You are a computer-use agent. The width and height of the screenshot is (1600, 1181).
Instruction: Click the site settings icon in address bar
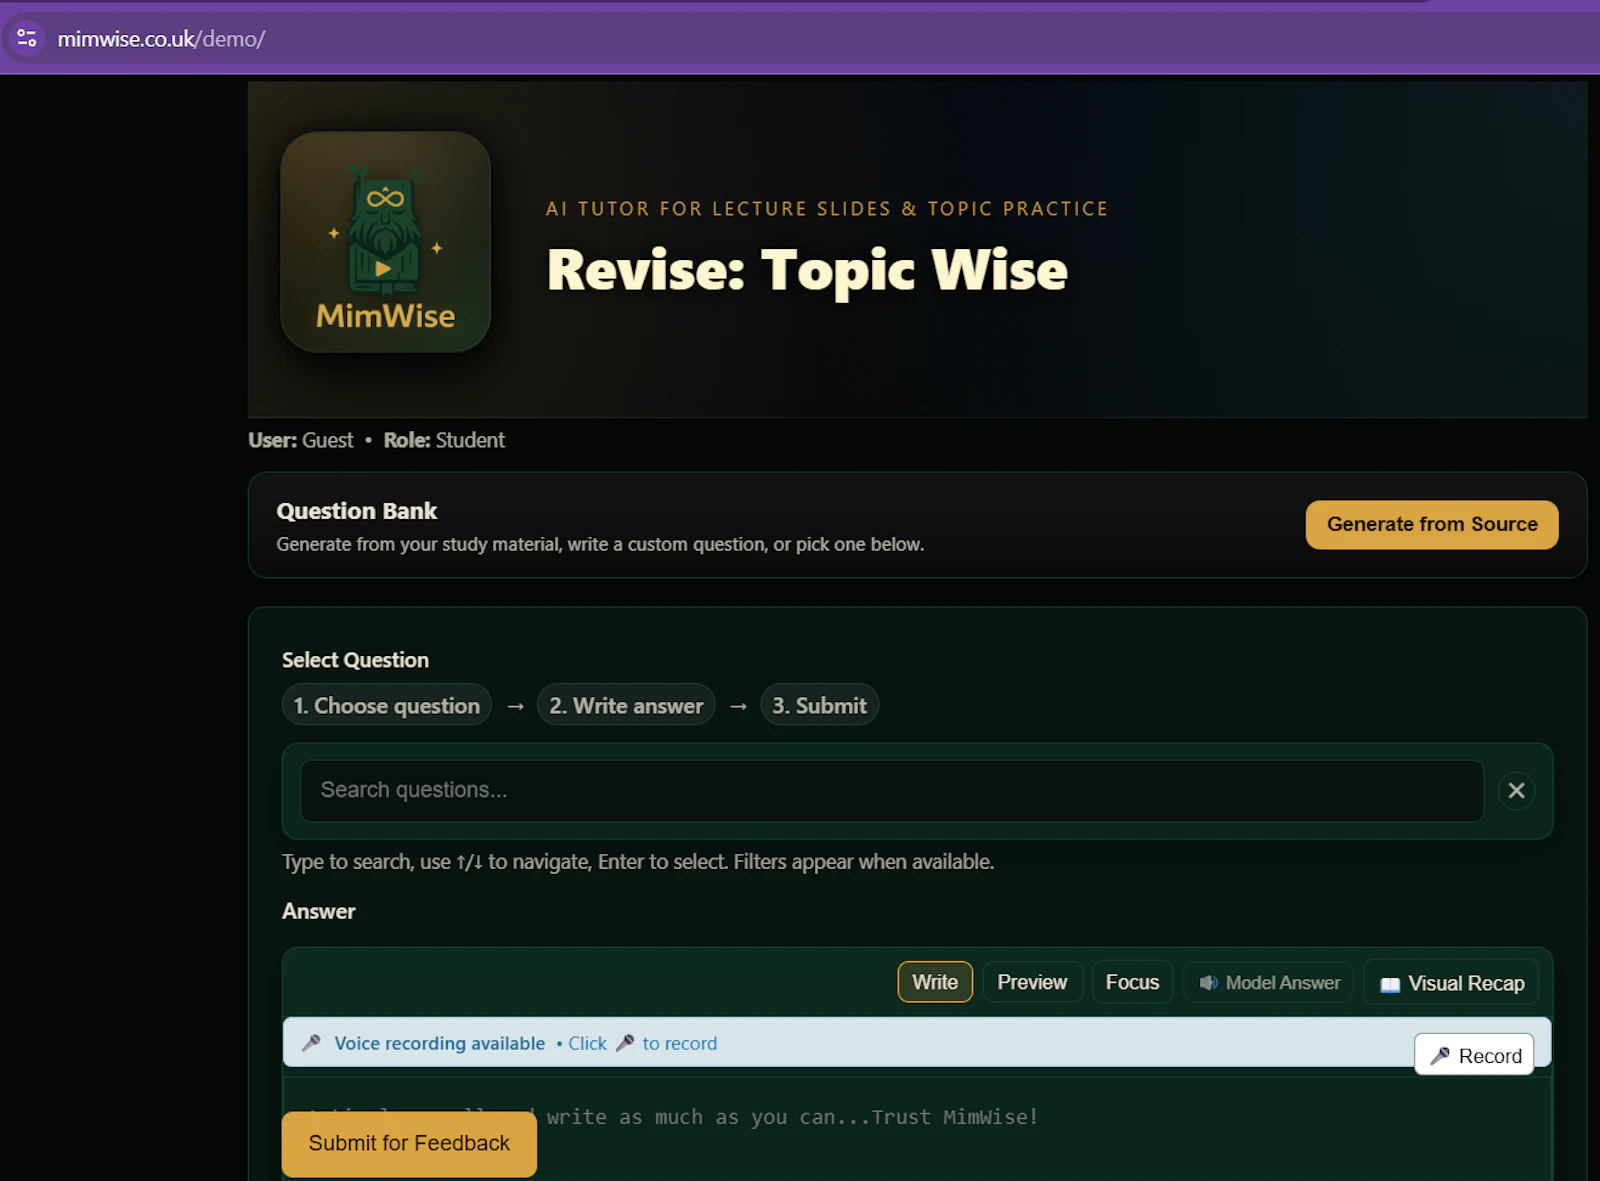tap(27, 39)
